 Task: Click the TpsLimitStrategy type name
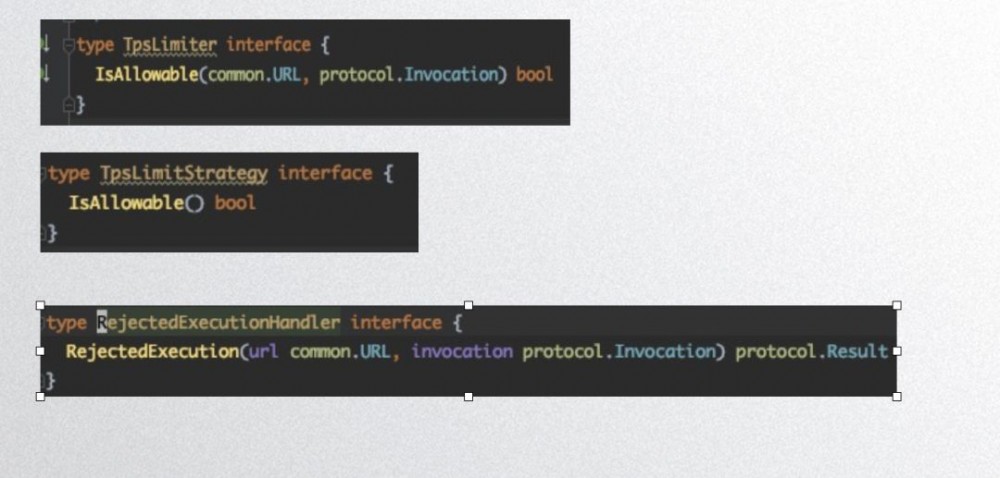pyautogui.click(x=184, y=173)
